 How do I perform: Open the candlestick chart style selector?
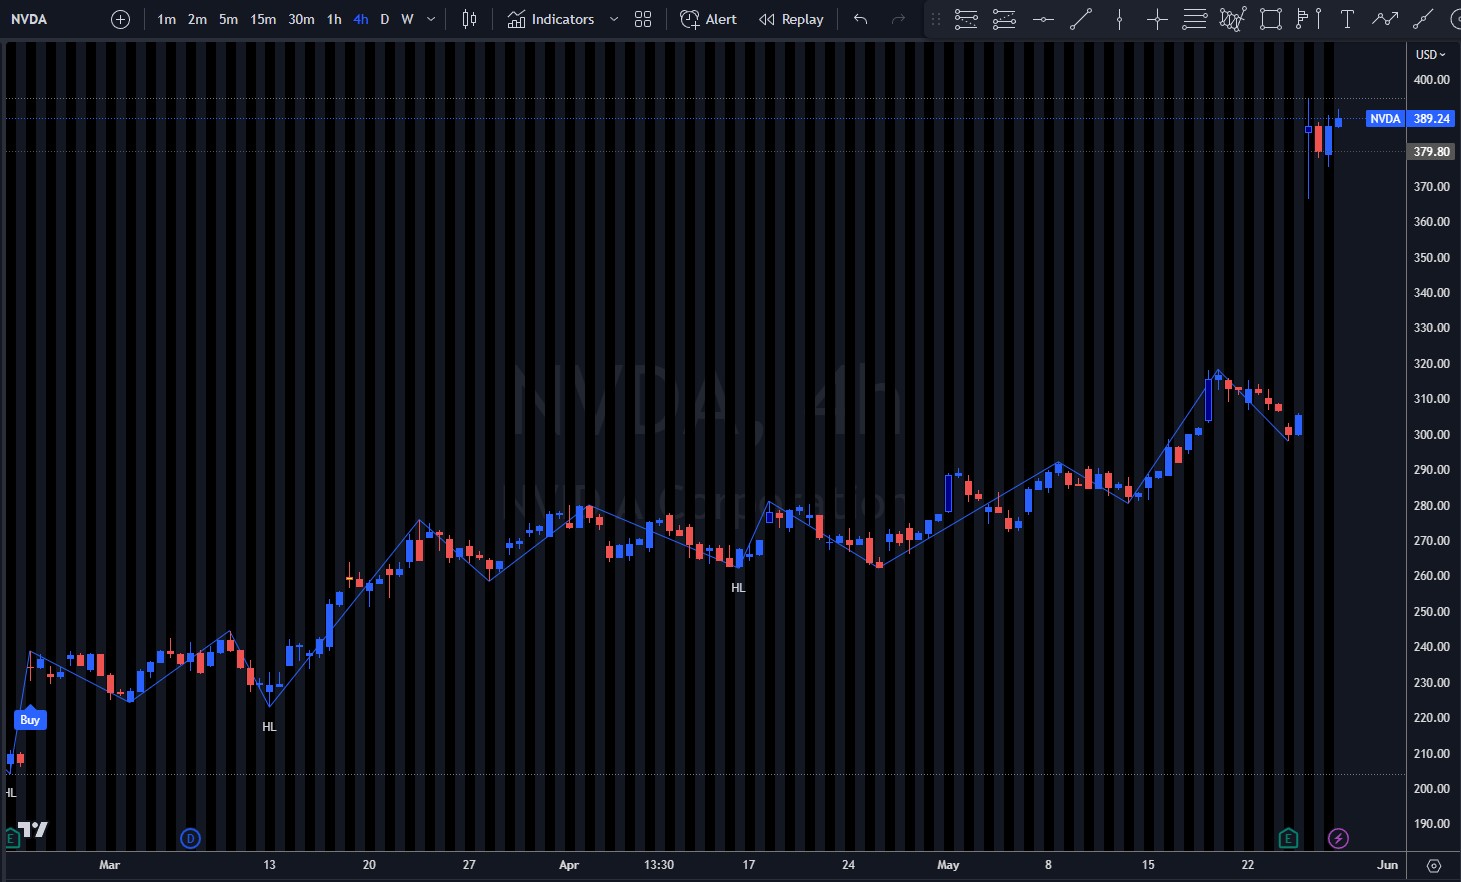(x=469, y=19)
